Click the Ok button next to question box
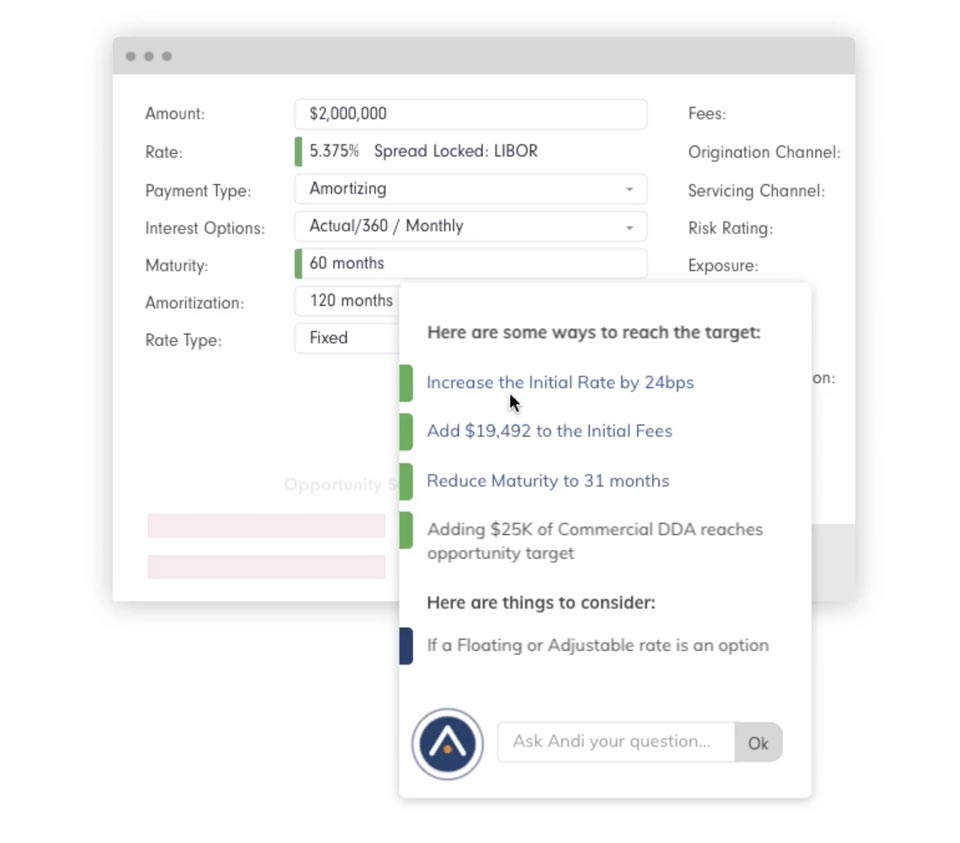Viewport: 960px width, 843px height. point(758,742)
